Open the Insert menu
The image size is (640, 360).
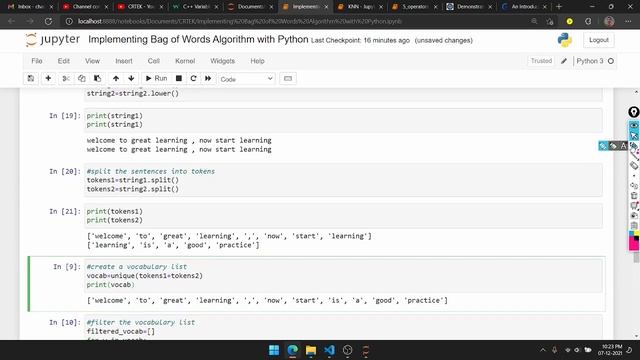(x=124, y=61)
